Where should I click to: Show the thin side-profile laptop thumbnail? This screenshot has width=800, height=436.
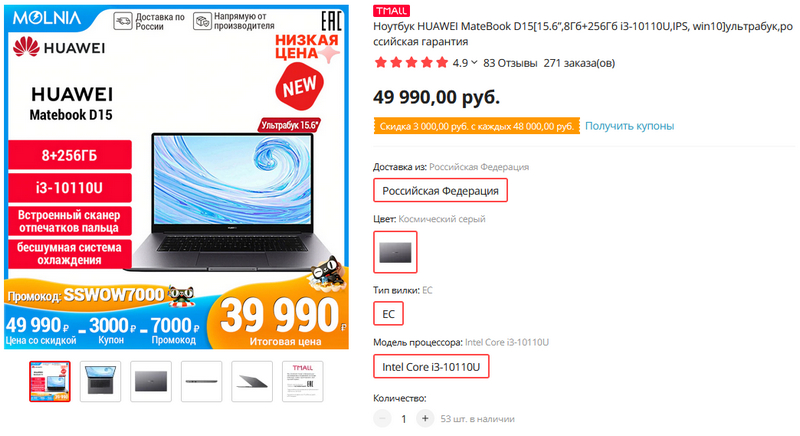(202, 381)
